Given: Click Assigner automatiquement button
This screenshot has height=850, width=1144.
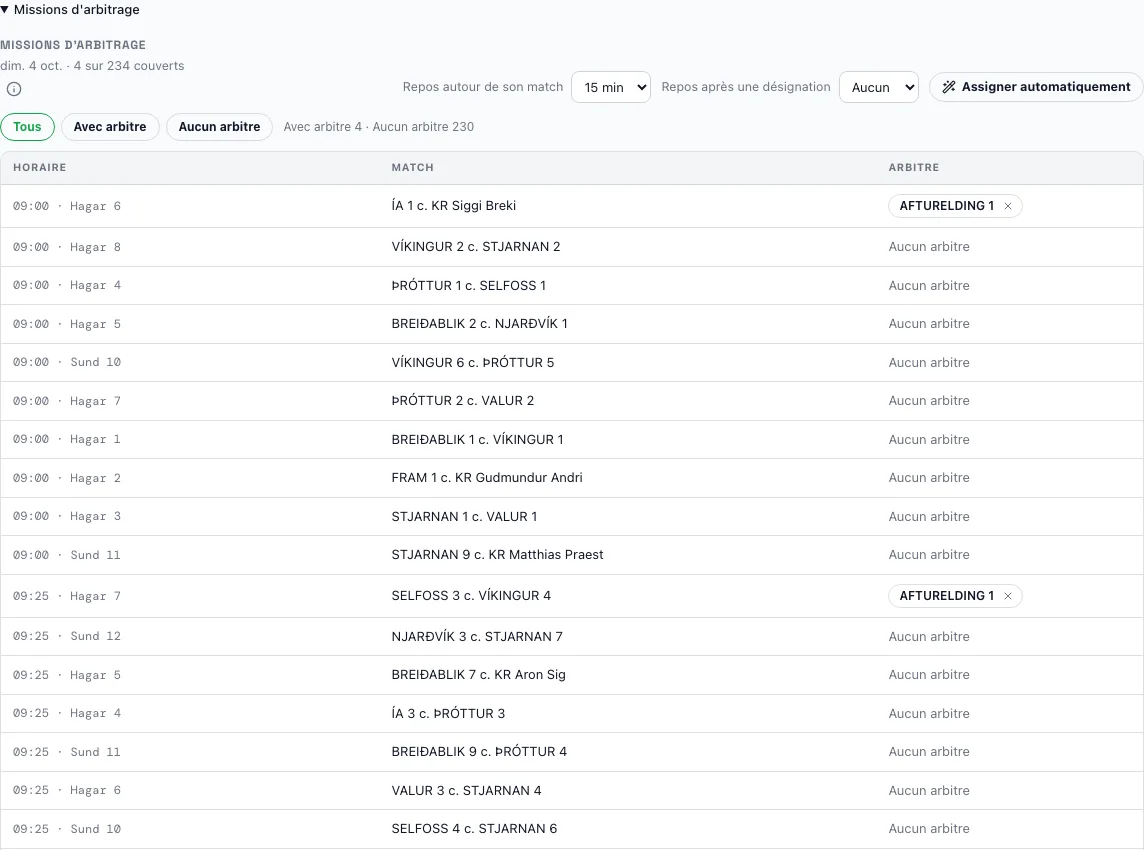Looking at the screenshot, I should coord(1036,87).
